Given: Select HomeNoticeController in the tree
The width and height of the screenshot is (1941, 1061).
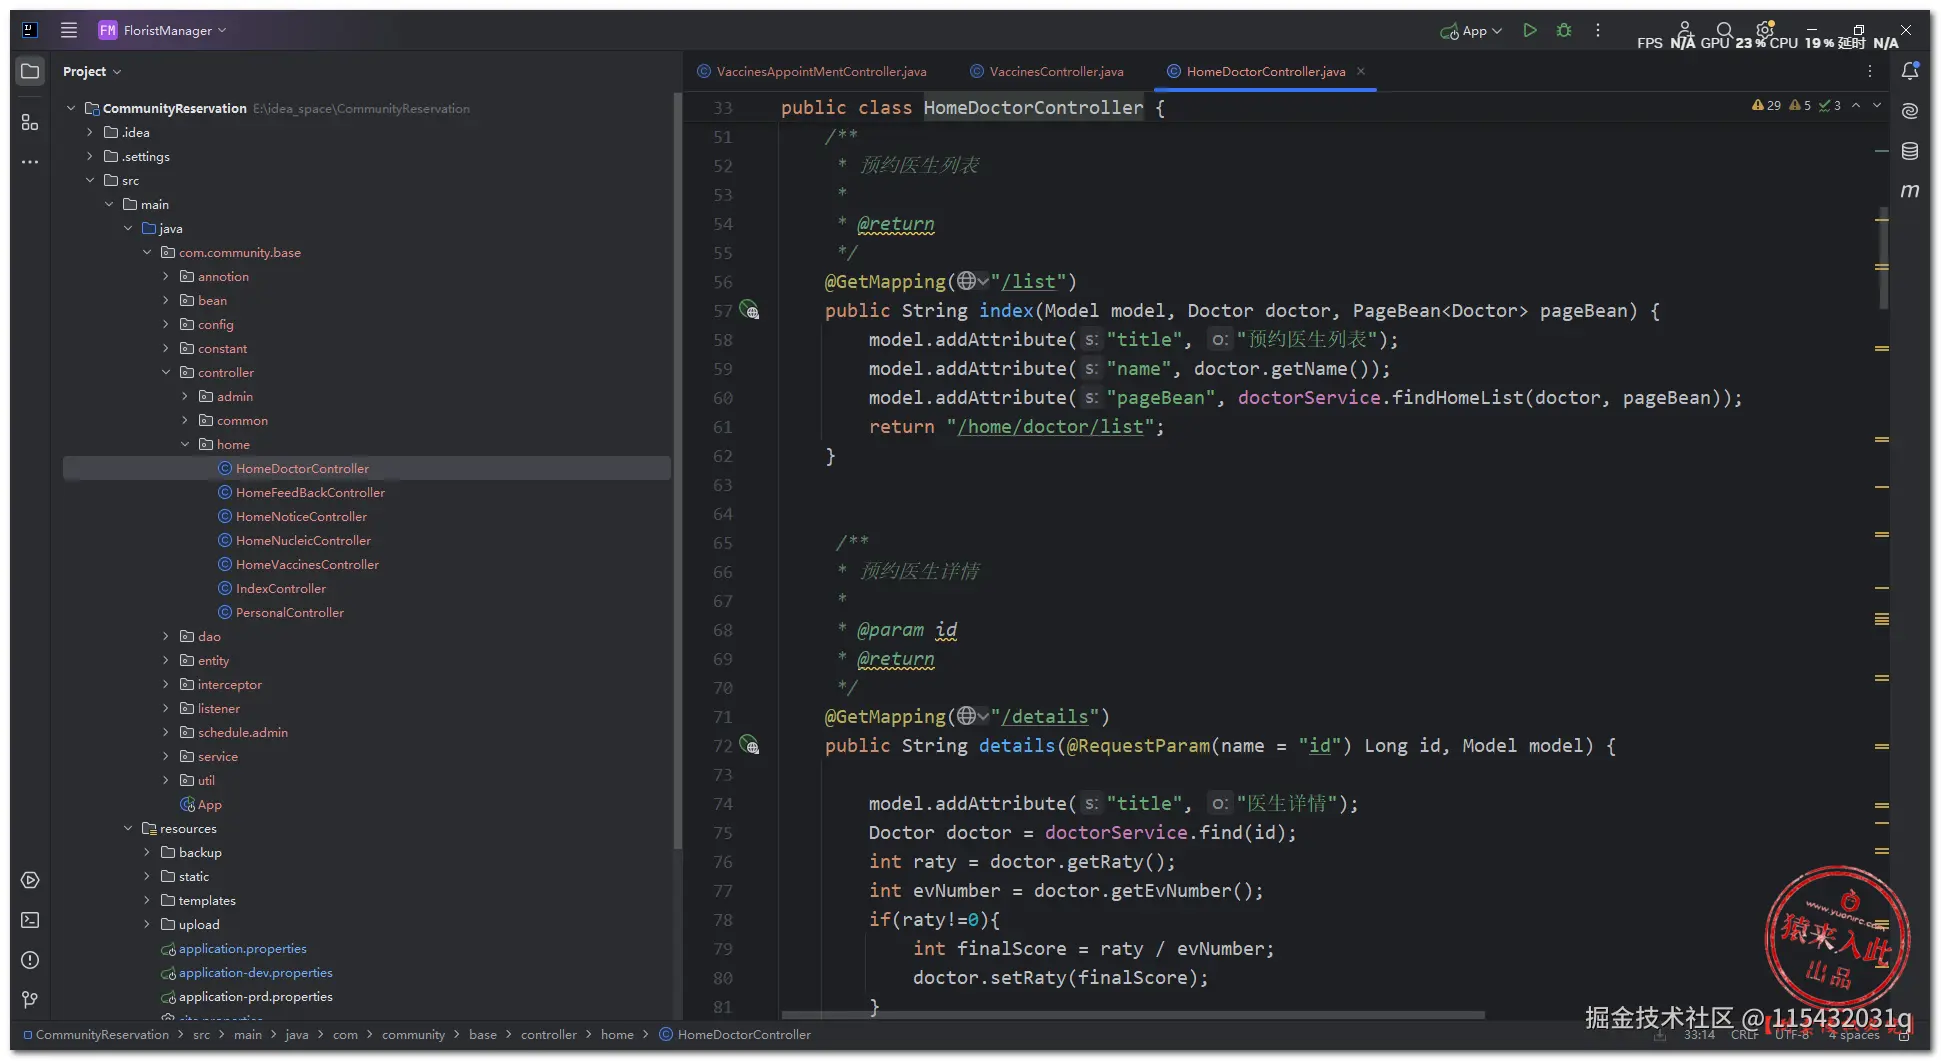Looking at the screenshot, I should coord(301,516).
